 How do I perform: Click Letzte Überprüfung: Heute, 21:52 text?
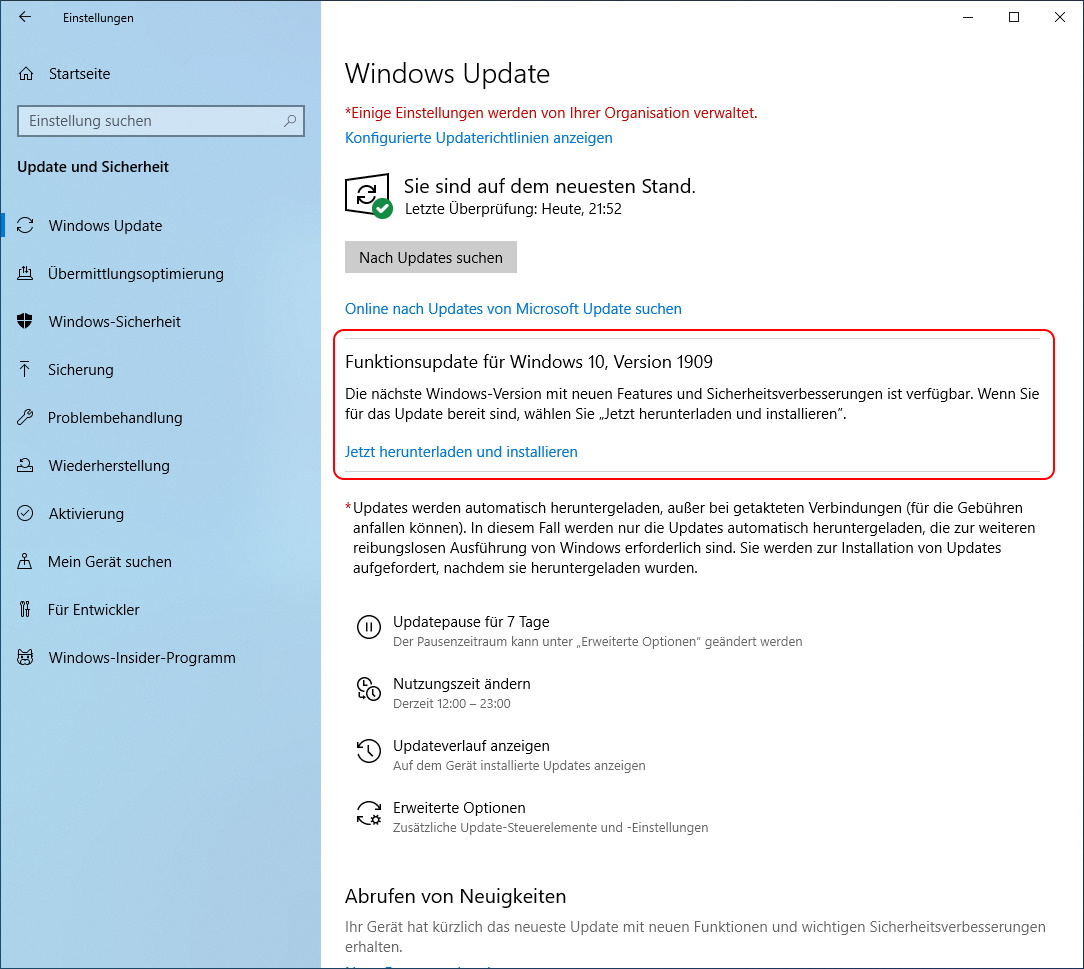[513, 209]
